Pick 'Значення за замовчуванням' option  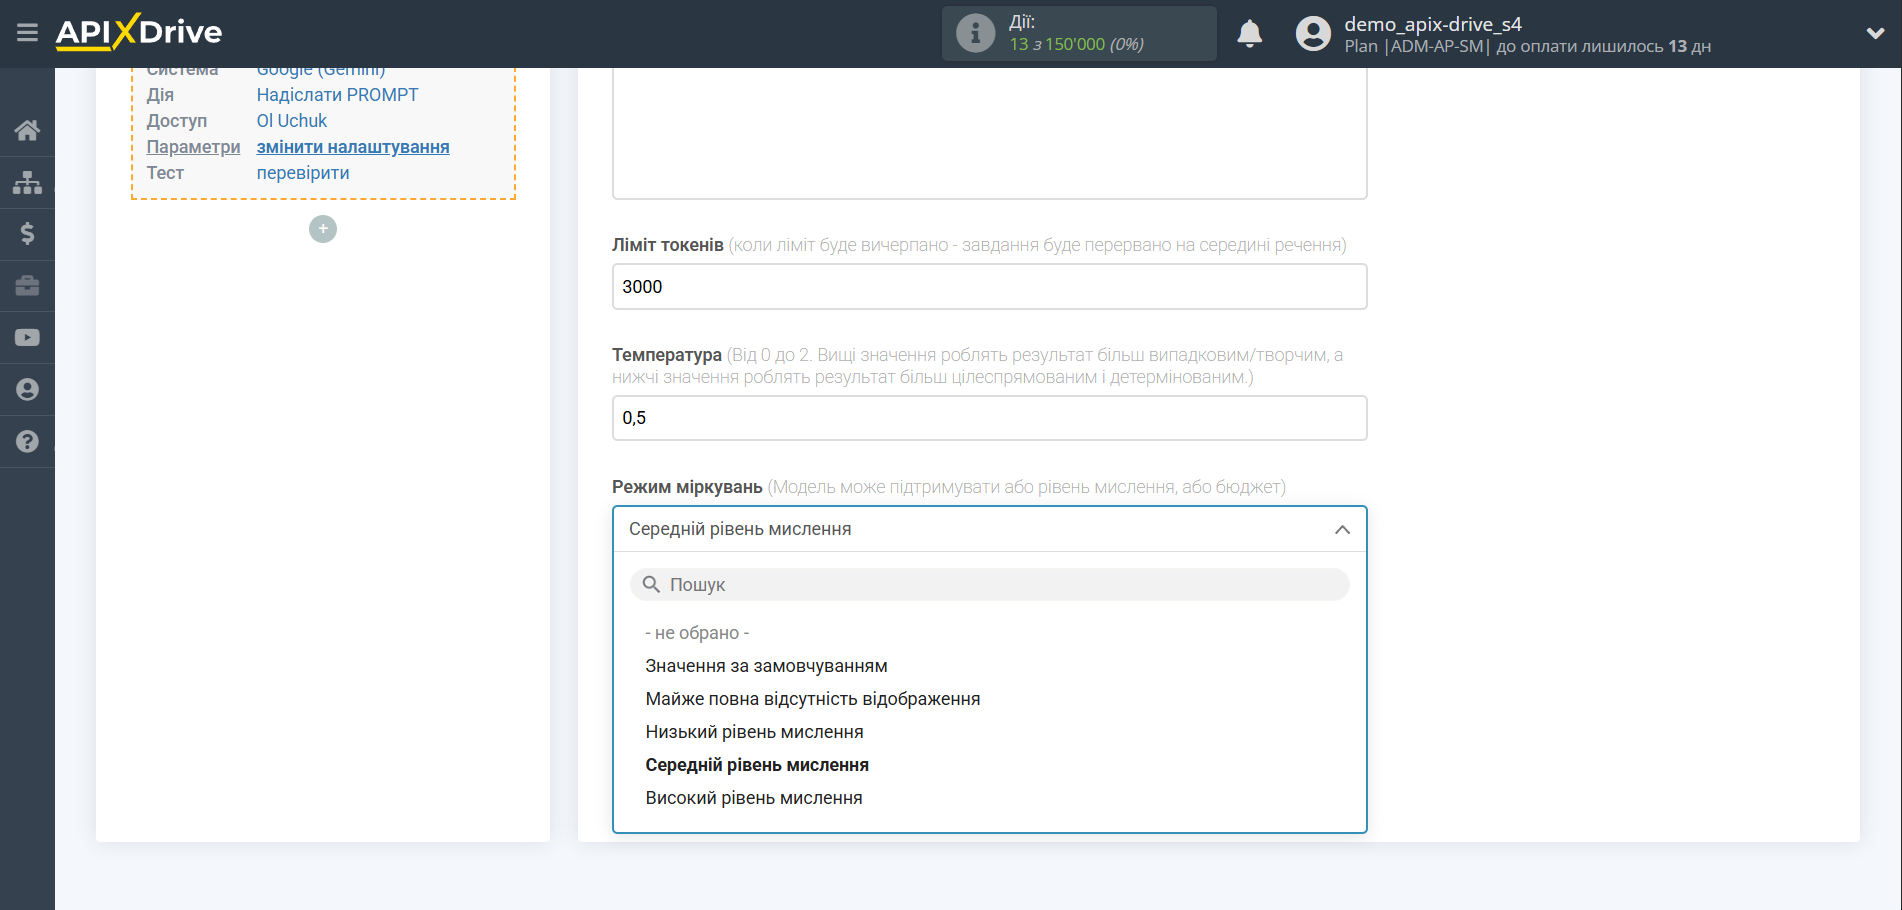[766, 666]
